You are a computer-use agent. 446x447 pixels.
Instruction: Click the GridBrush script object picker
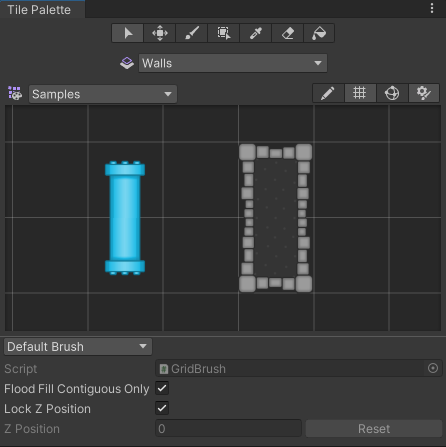coord(433,368)
